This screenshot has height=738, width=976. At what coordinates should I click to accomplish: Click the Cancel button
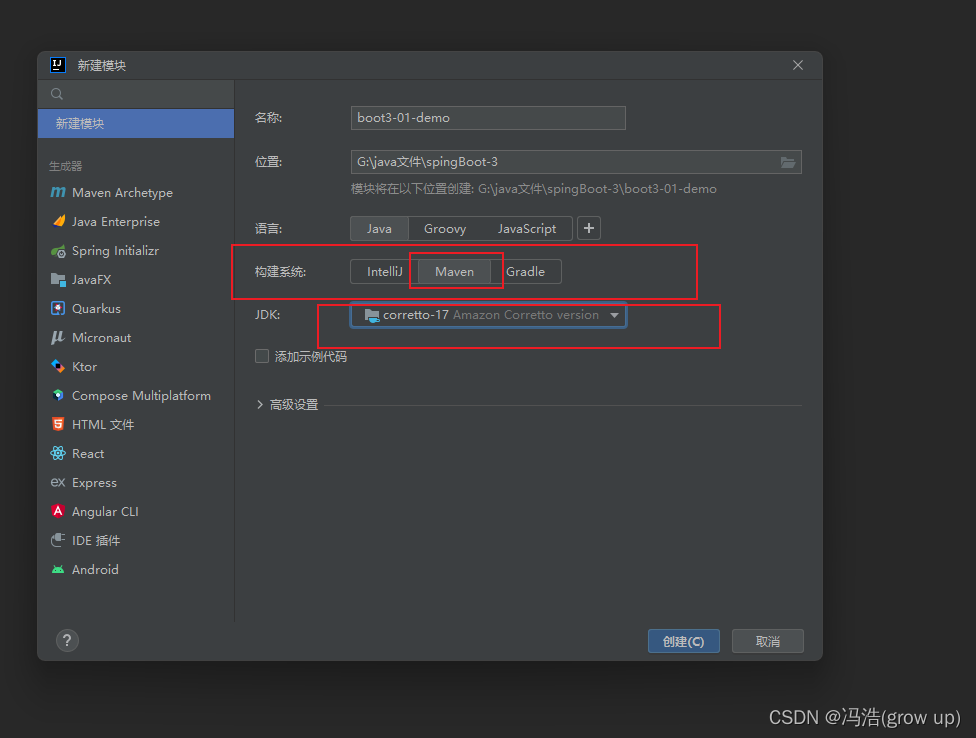pos(767,641)
